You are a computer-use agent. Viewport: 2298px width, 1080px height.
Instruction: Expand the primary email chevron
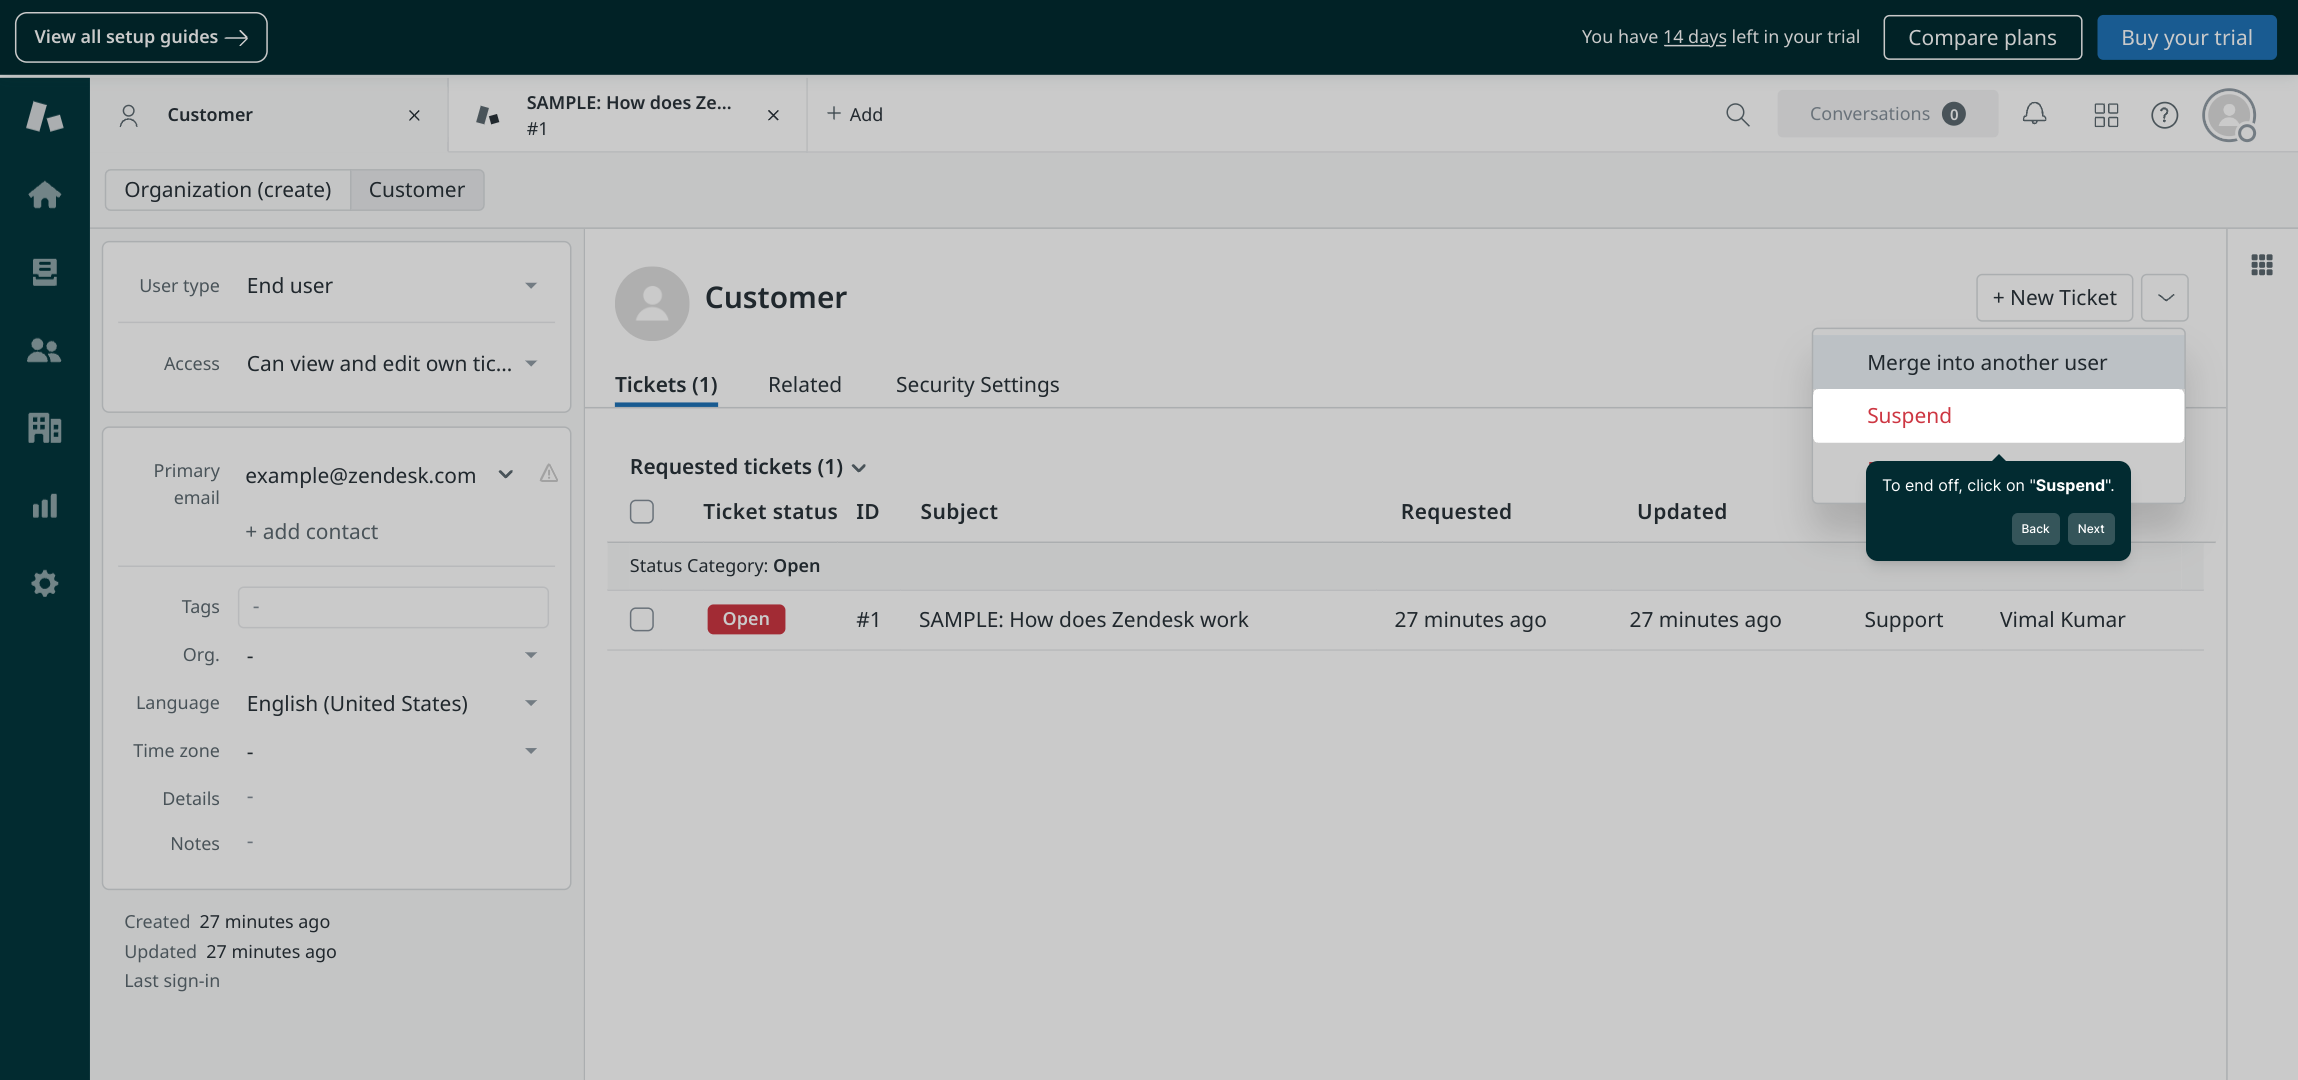(x=506, y=475)
